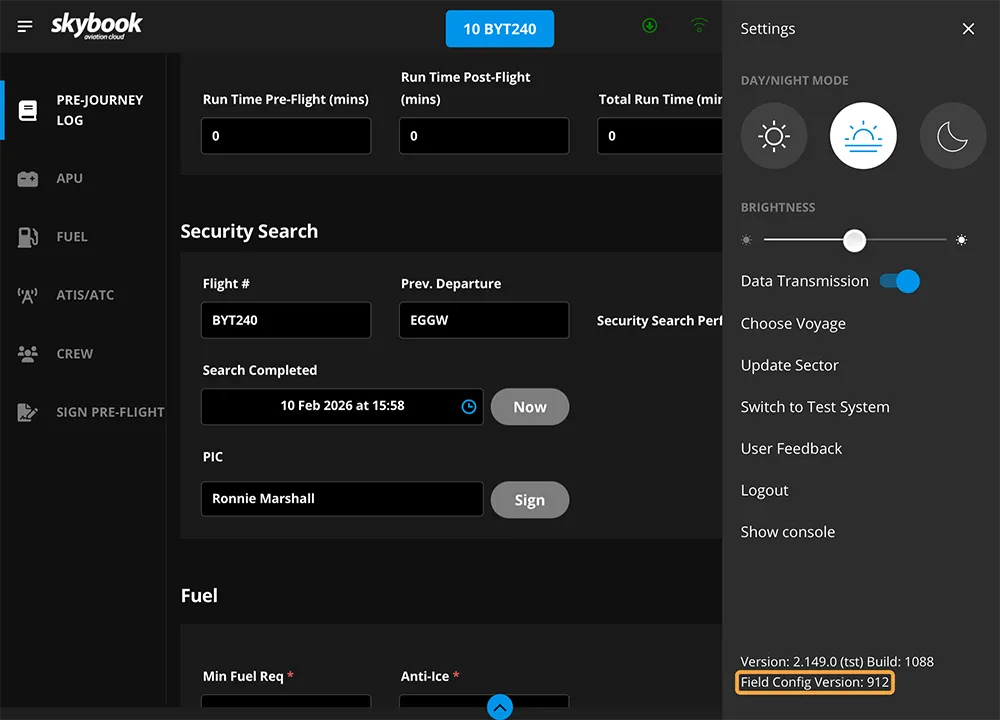Screen dimensions: 1000x720
Task: Click the wifi connectivity icon
Action: 699,25
